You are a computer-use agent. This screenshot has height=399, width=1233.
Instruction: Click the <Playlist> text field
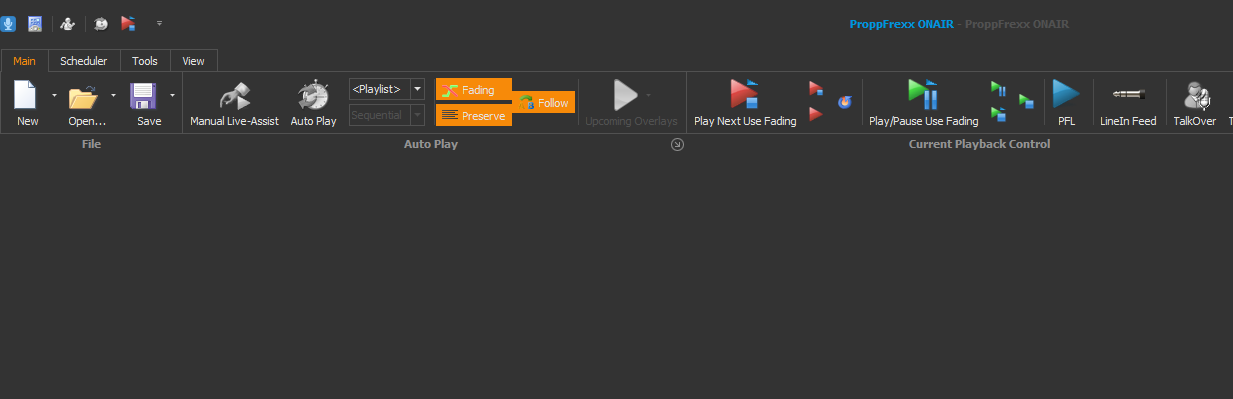coord(379,89)
